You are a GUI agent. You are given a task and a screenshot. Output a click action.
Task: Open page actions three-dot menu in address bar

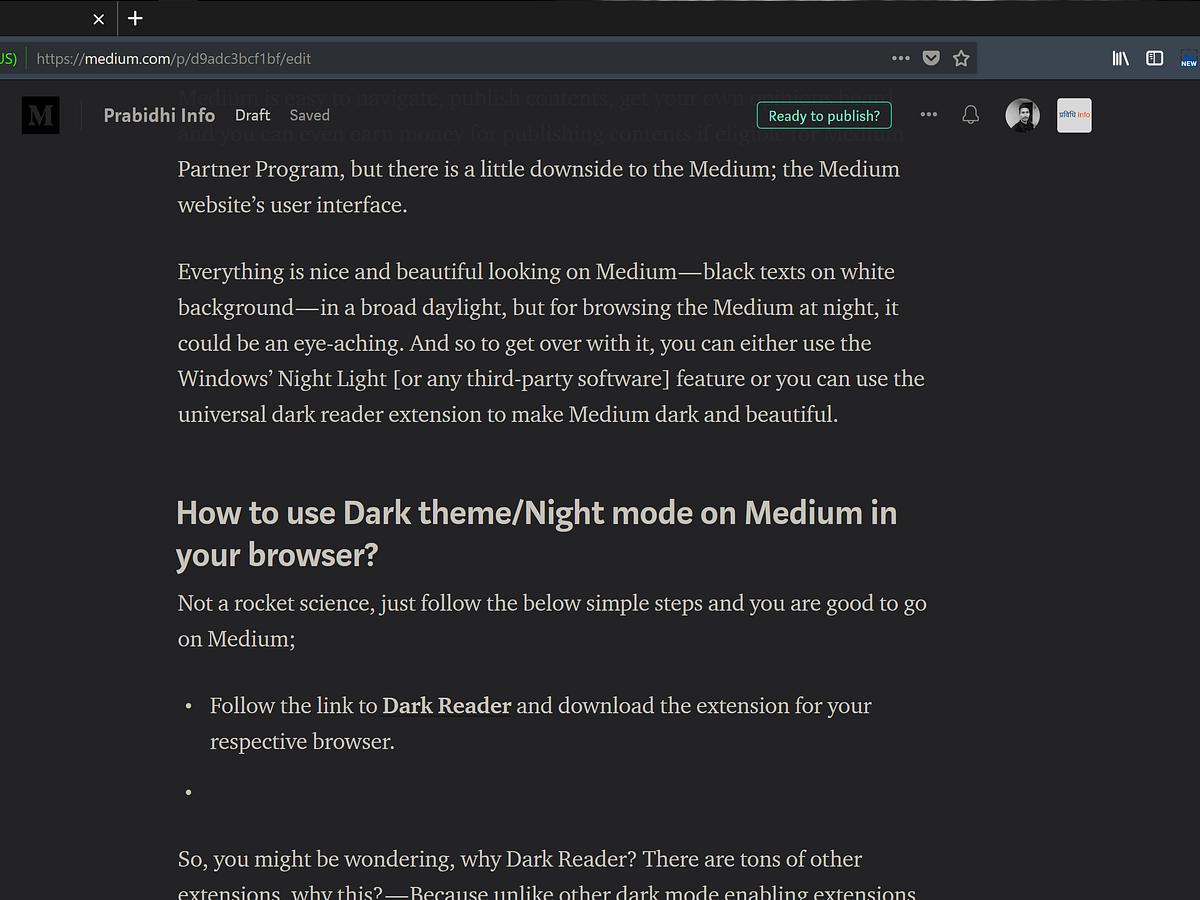click(x=901, y=59)
